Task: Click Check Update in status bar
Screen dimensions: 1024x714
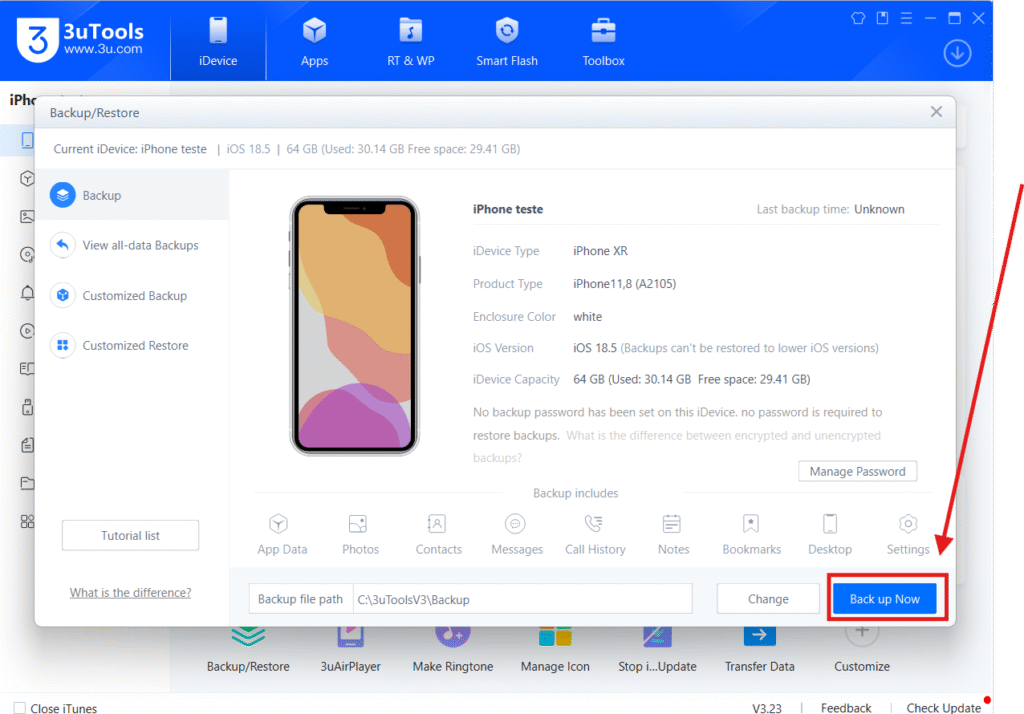Action: [x=943, y=707]
